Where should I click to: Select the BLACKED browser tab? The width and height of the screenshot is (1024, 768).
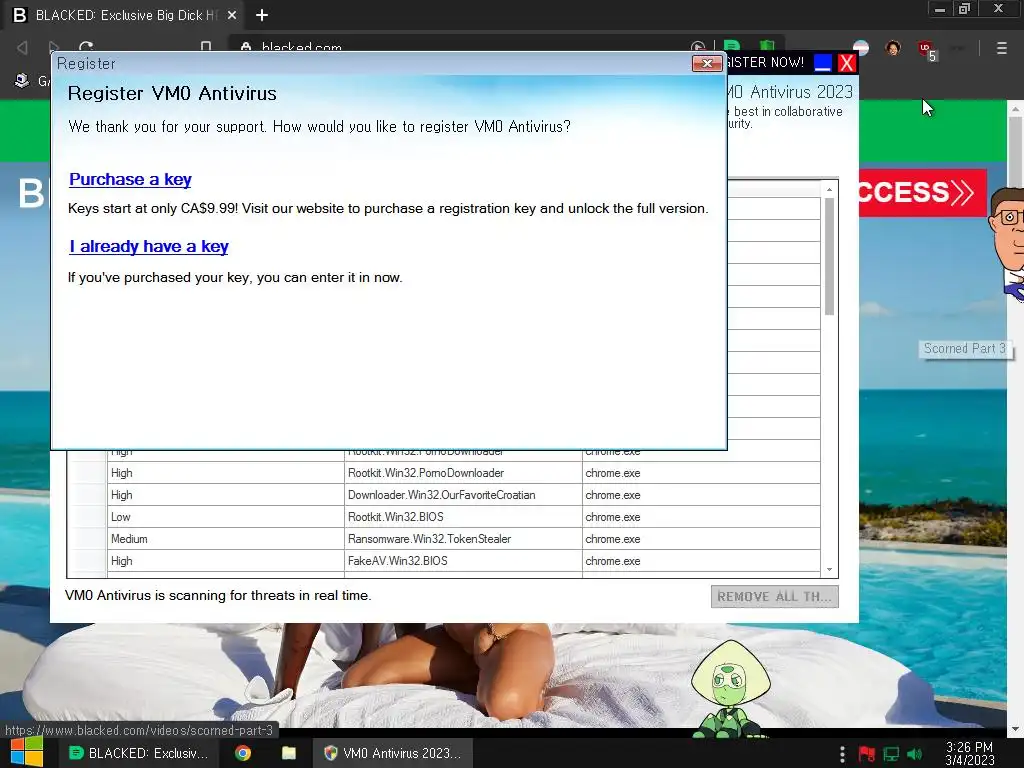click(124, 15)
